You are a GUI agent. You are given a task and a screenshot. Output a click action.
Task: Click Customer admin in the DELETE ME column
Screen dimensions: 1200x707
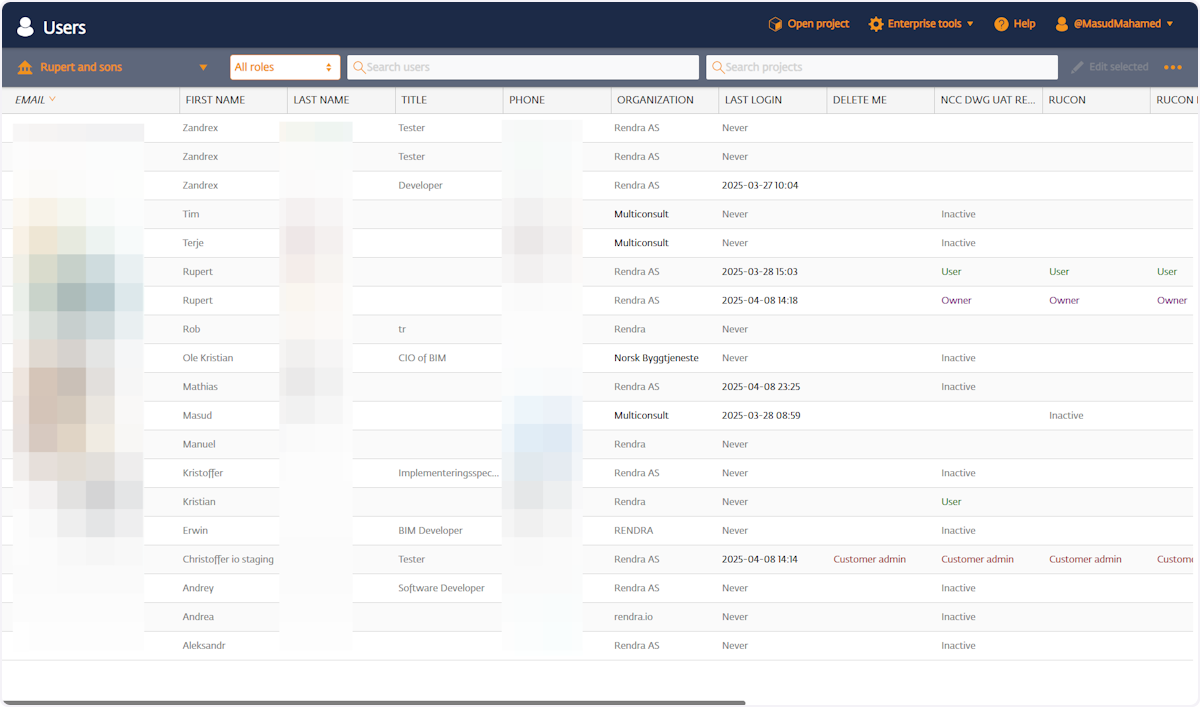click(x=869, y=559)
